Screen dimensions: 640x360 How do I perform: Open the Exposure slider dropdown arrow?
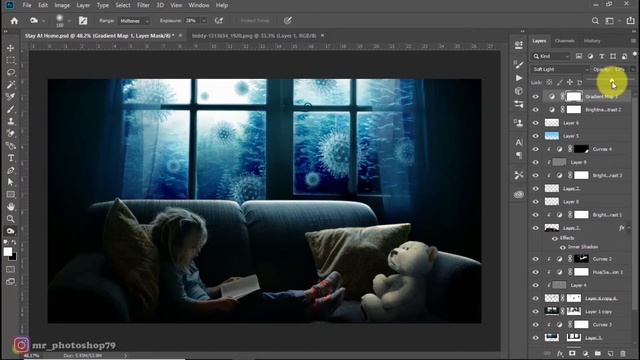(x=204, y=21)
